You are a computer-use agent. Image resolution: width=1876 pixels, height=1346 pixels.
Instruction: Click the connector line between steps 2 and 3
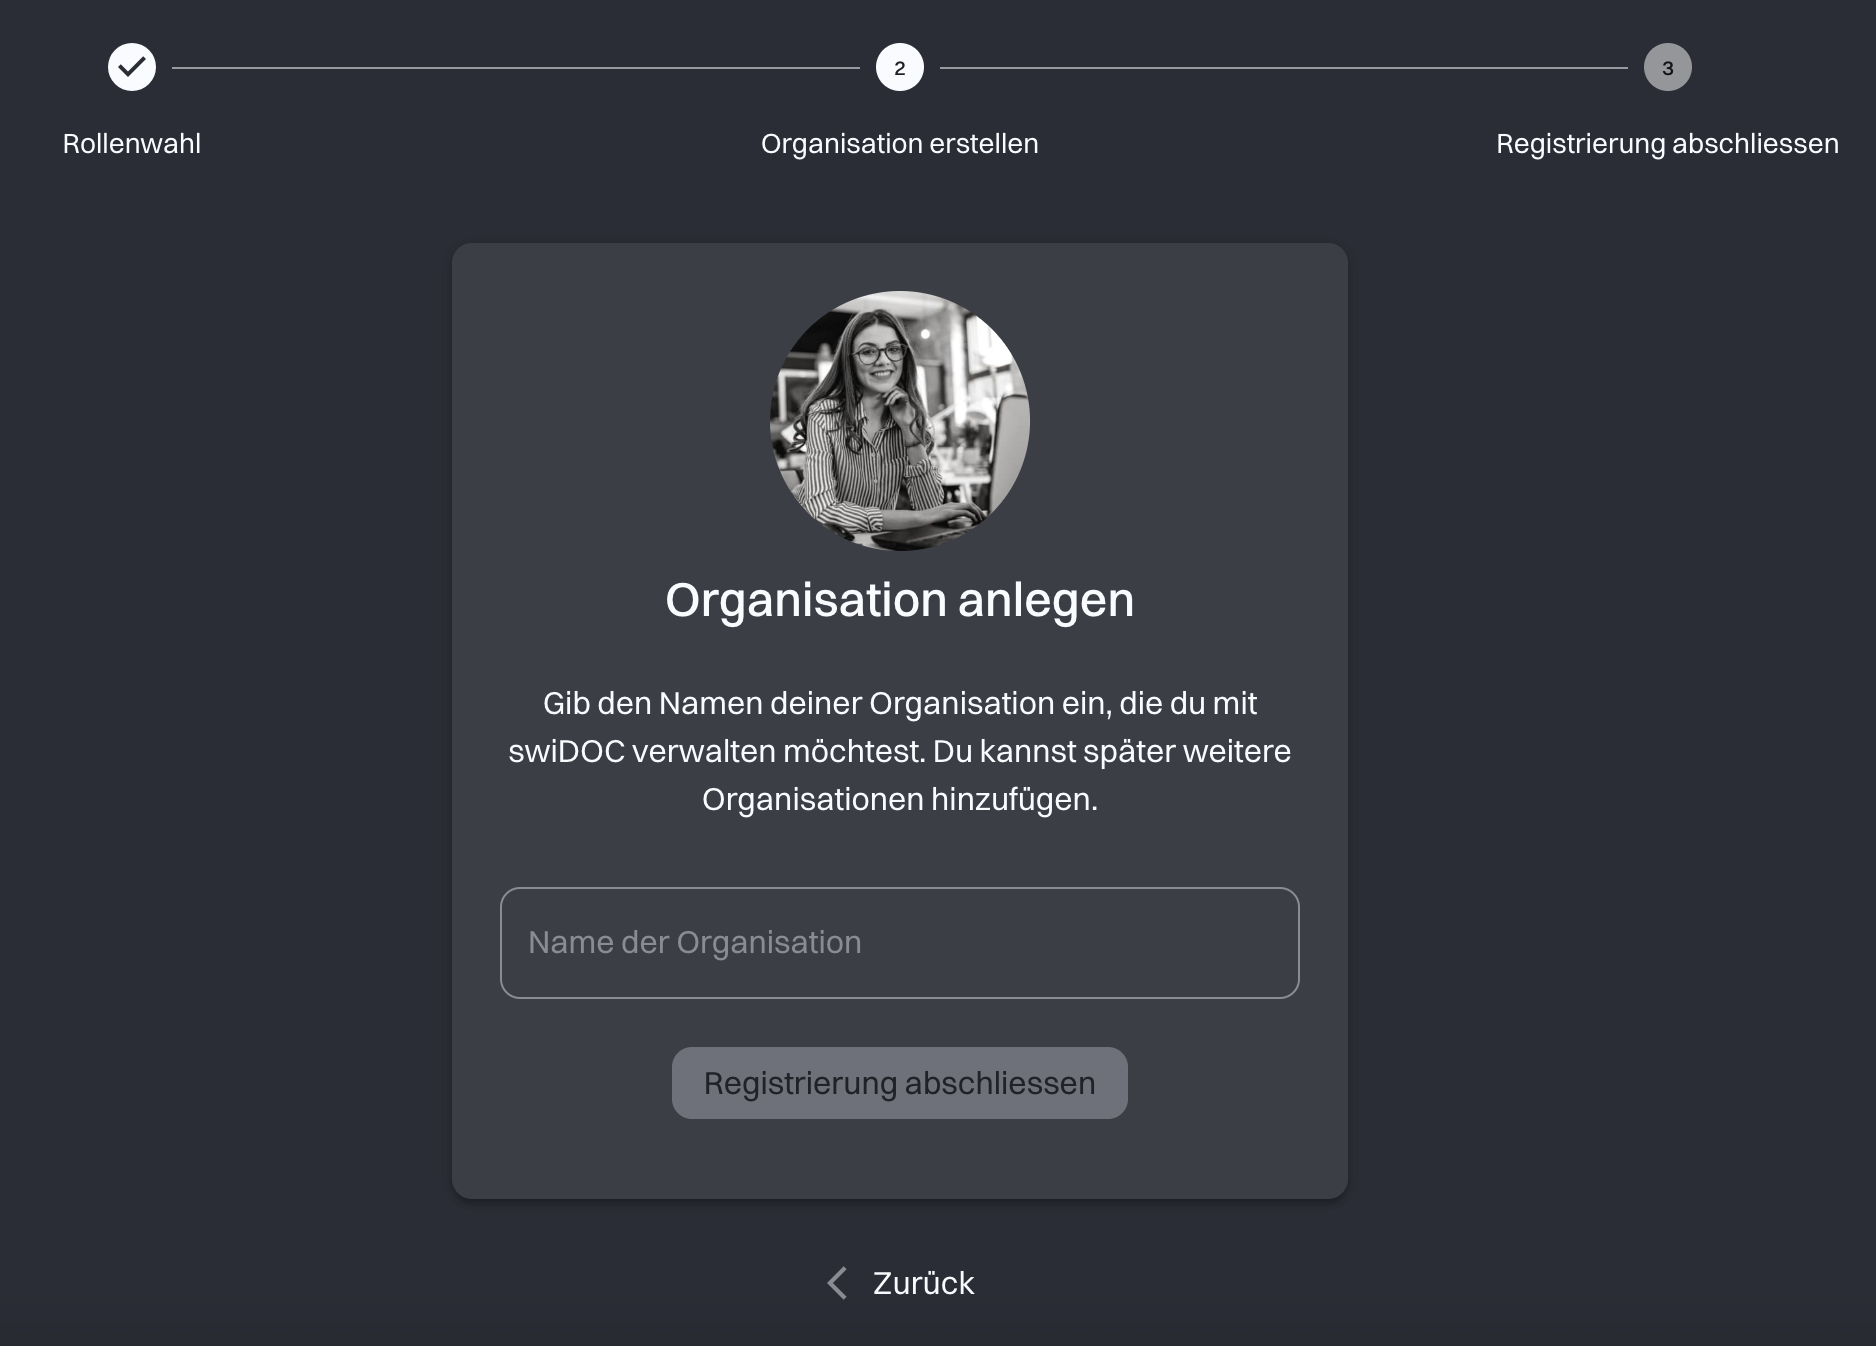coord(1283,67)
